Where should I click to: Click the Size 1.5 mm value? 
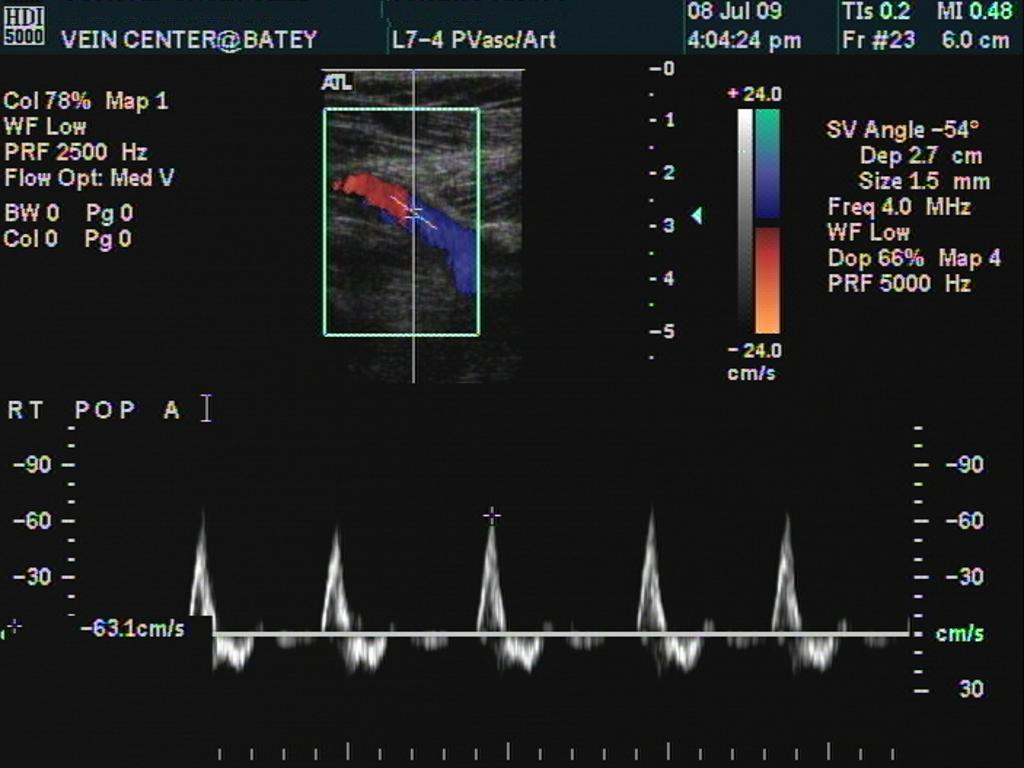pos(924,181)
